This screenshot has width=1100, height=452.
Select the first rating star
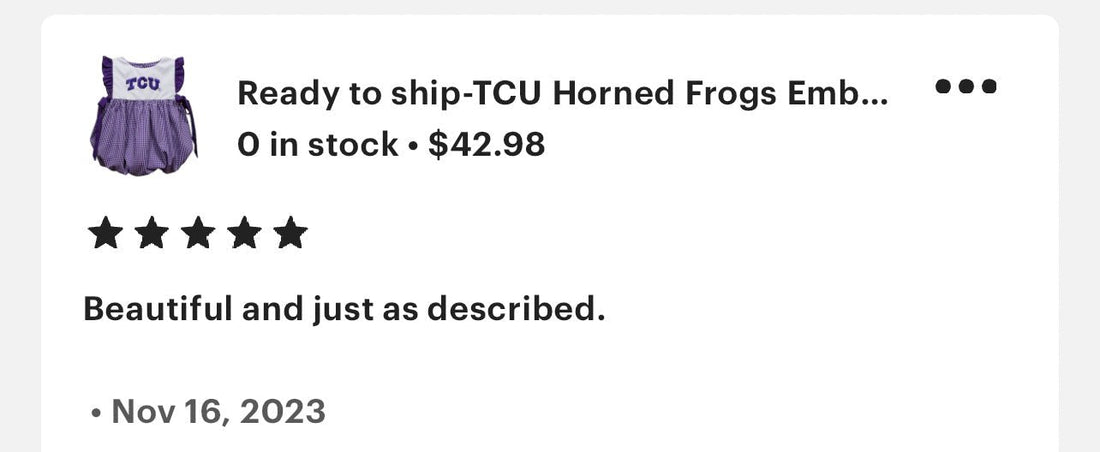[x=105, y=233]
